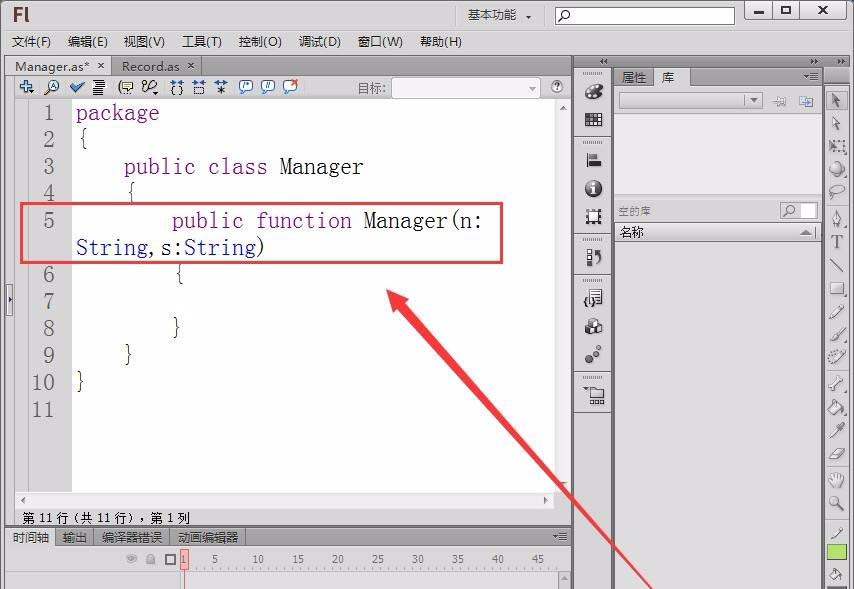Select the black arrow Selection tool
Image resolution: width=854 pixels, height=589 pixels.
click(835, 100)
